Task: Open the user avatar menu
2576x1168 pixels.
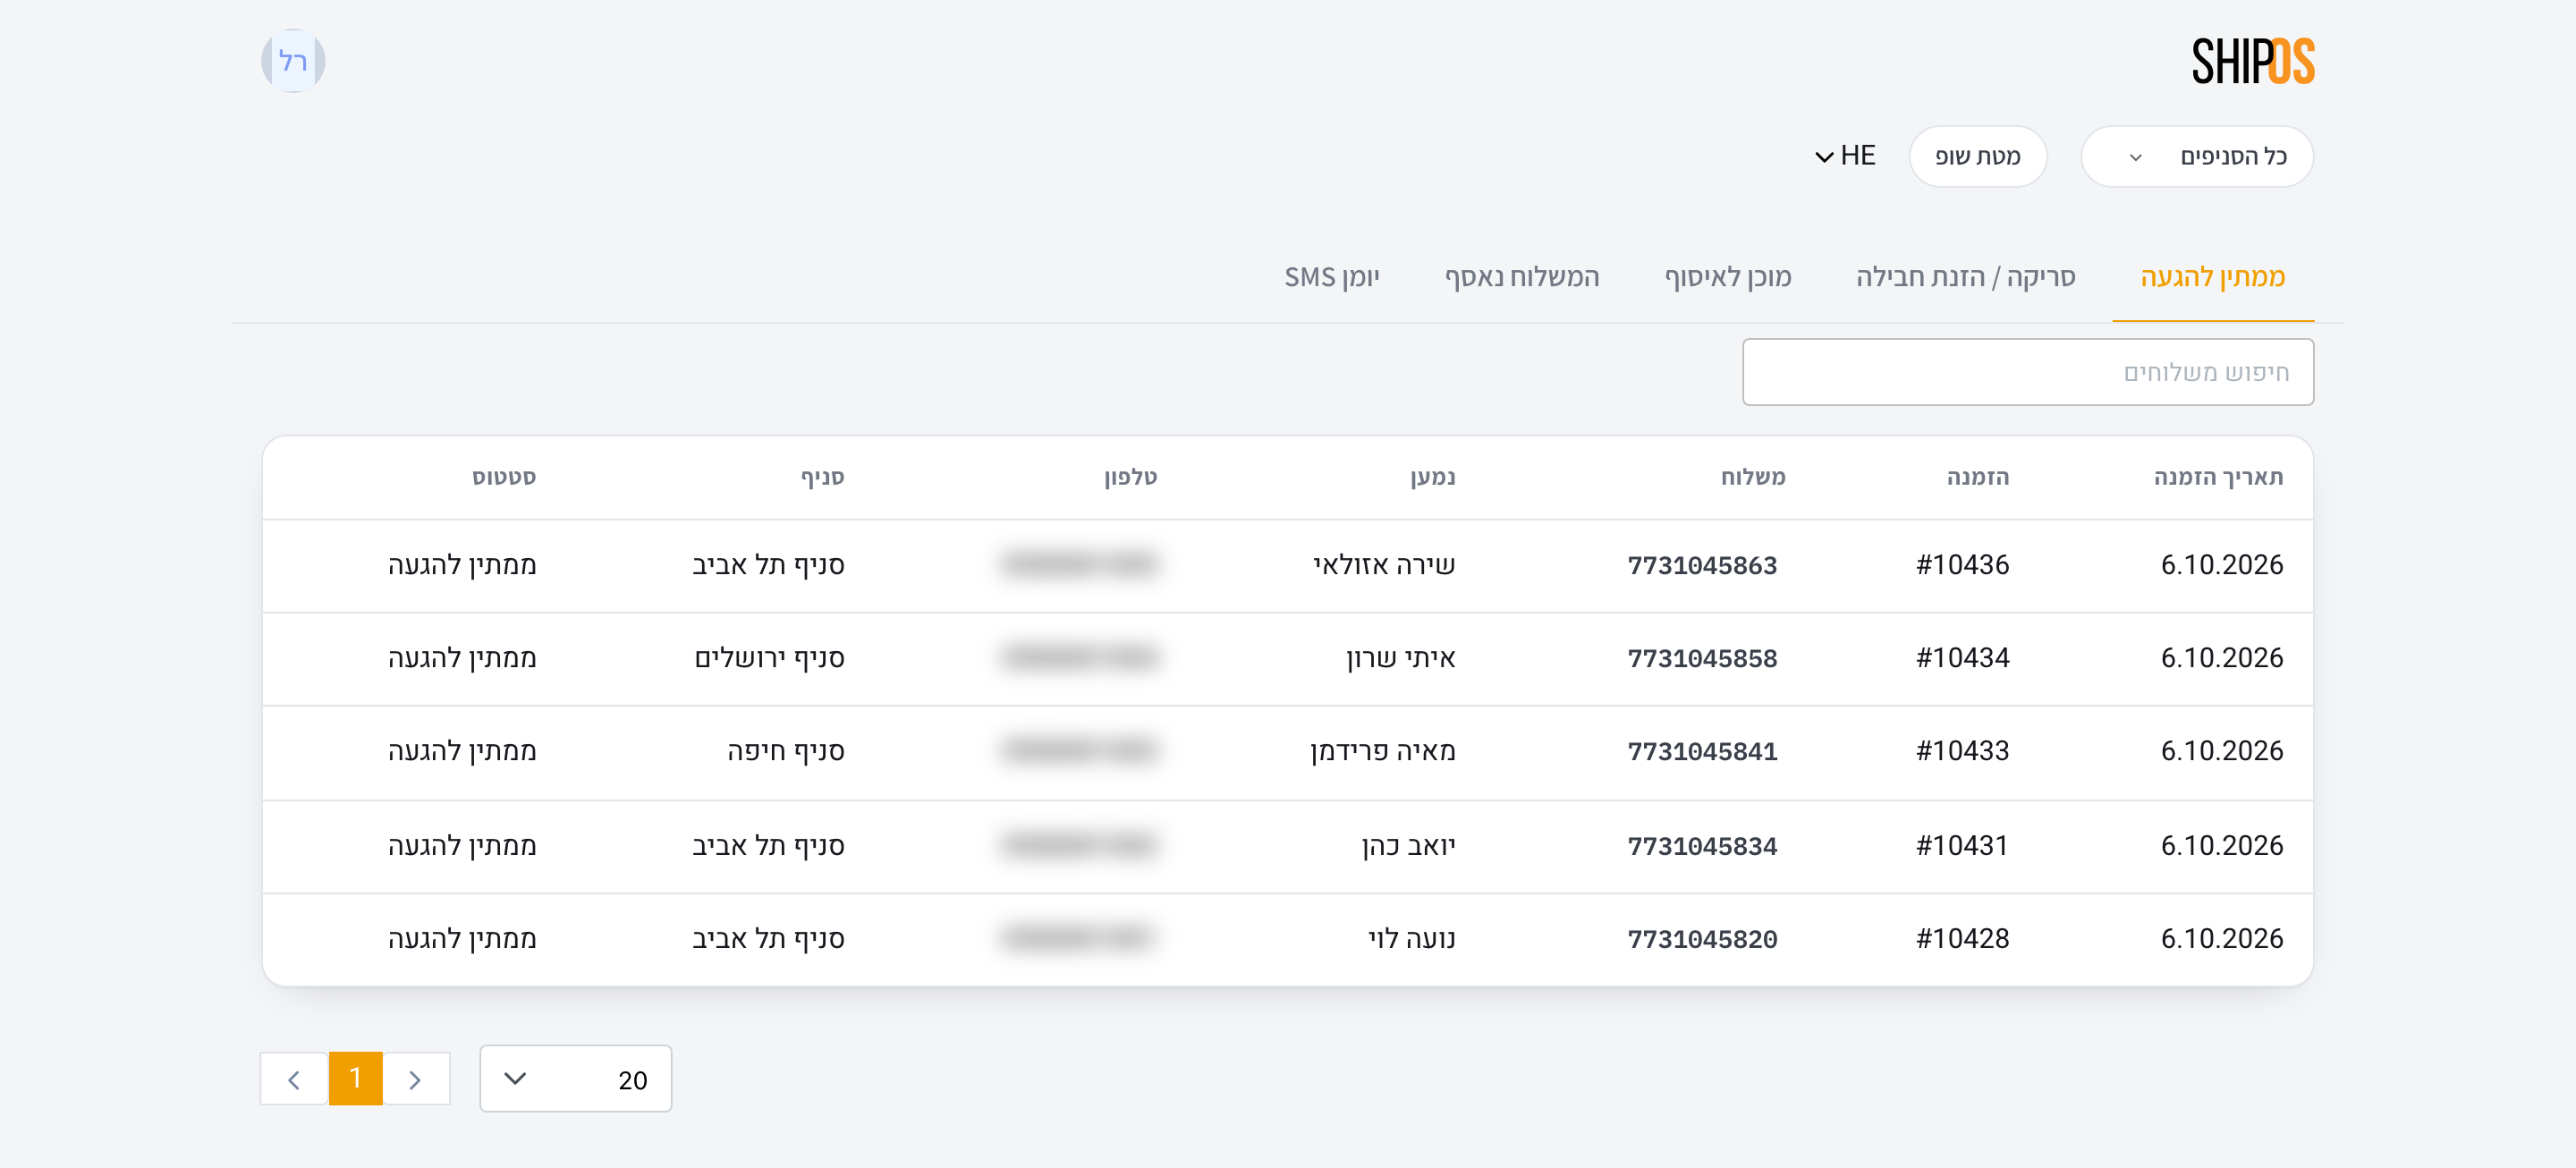Action: (293, 61)
